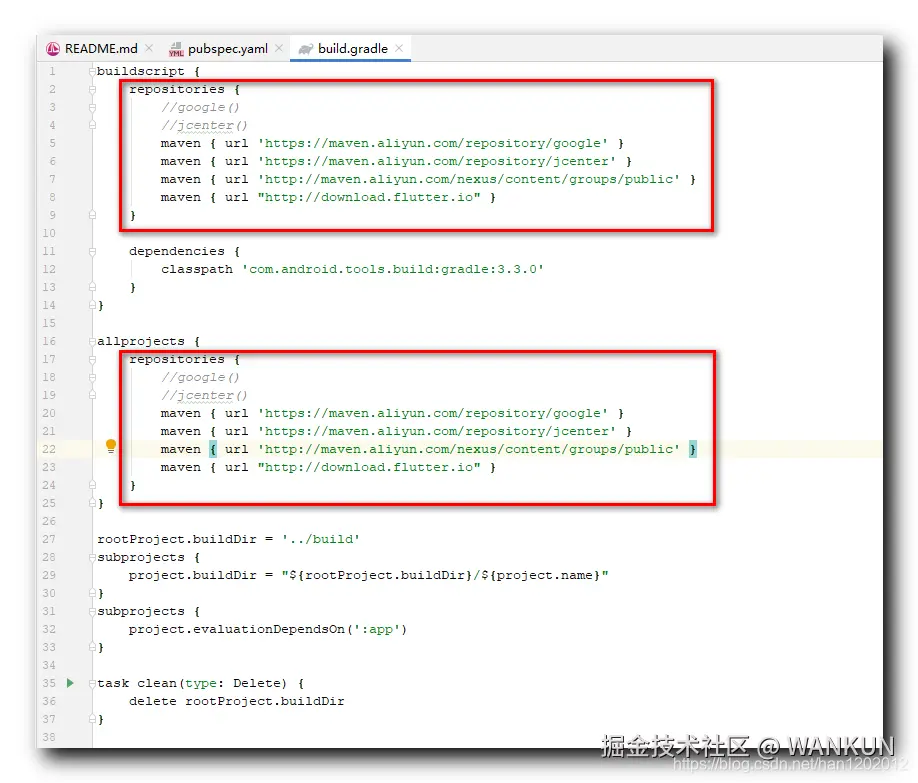Click the commented //jcenter() on line 19
Screen dimensions: 918x783
click(204, 395)
